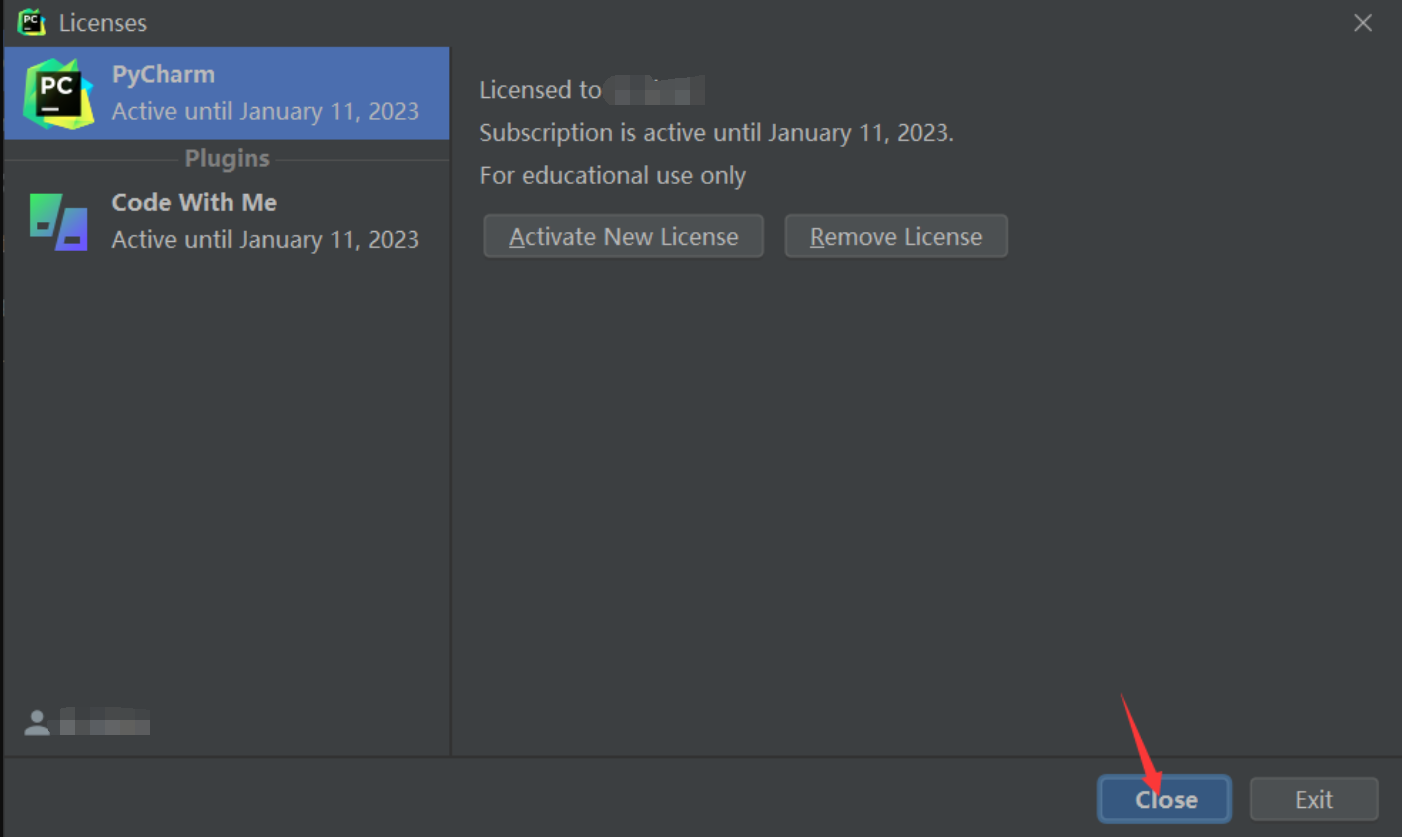Click the Exit button
Screen dimensions: 1402x837
click(1314, 799)
